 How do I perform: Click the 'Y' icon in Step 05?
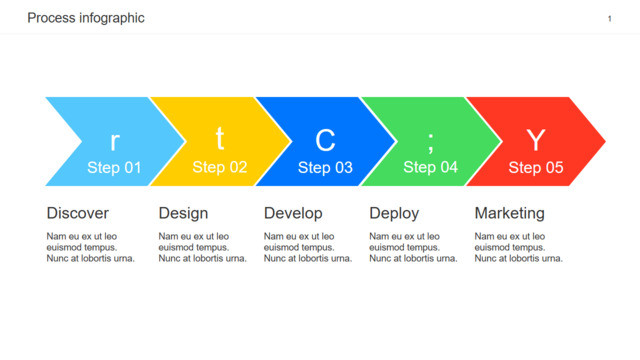click(x=536, y=140)
